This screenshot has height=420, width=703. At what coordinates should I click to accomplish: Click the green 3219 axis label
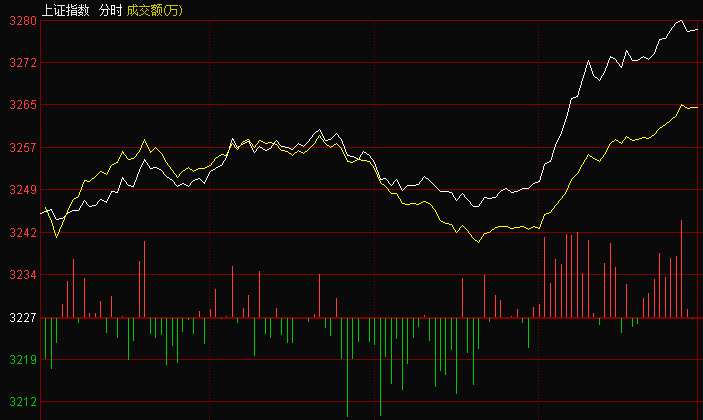click(x=23, y=359)
